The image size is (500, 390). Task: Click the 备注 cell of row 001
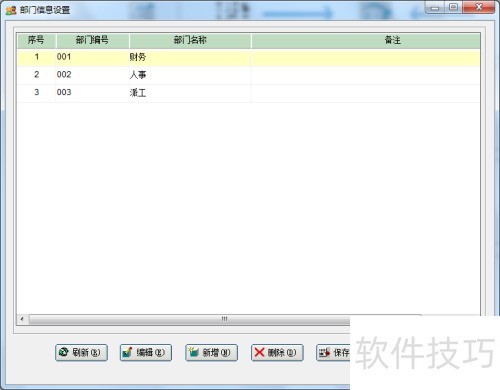coord(366,57)
